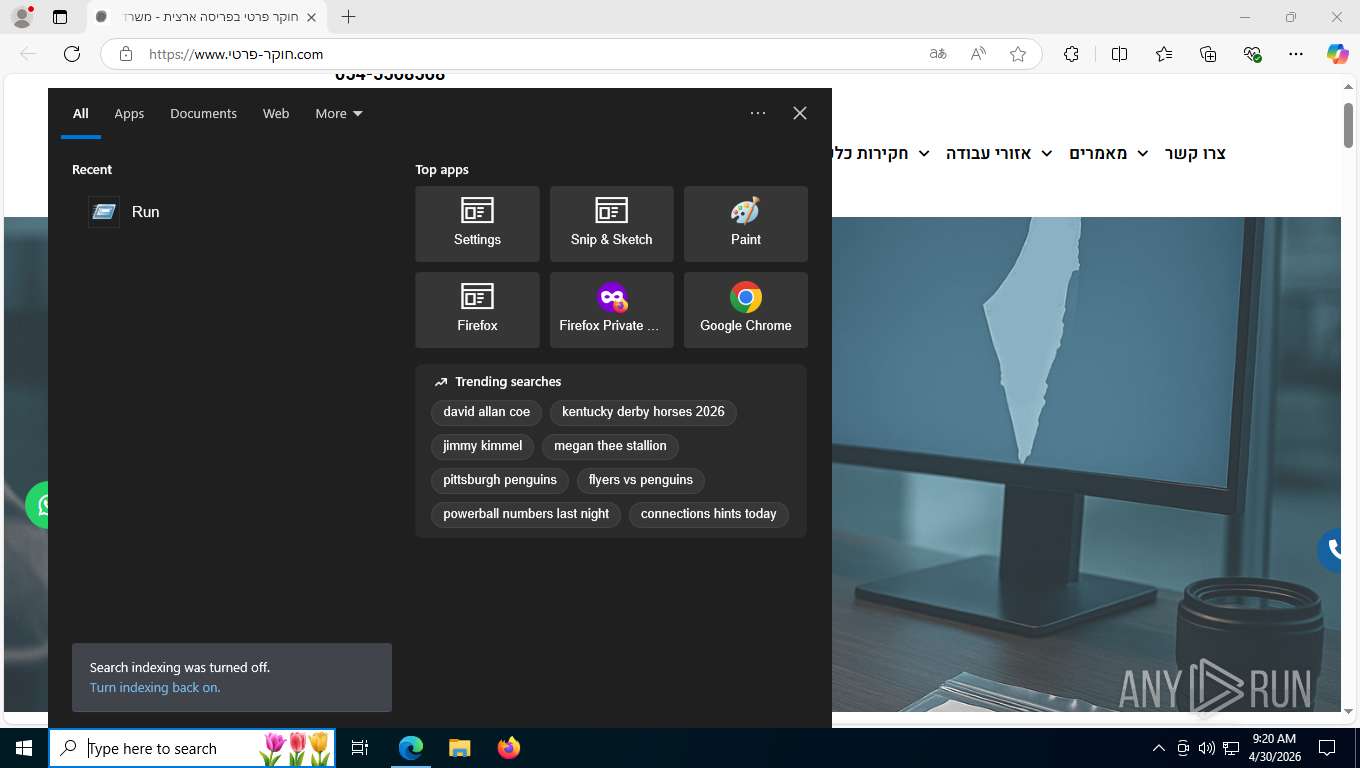
Task: View site information lock icon
Action: pos(125,54)
